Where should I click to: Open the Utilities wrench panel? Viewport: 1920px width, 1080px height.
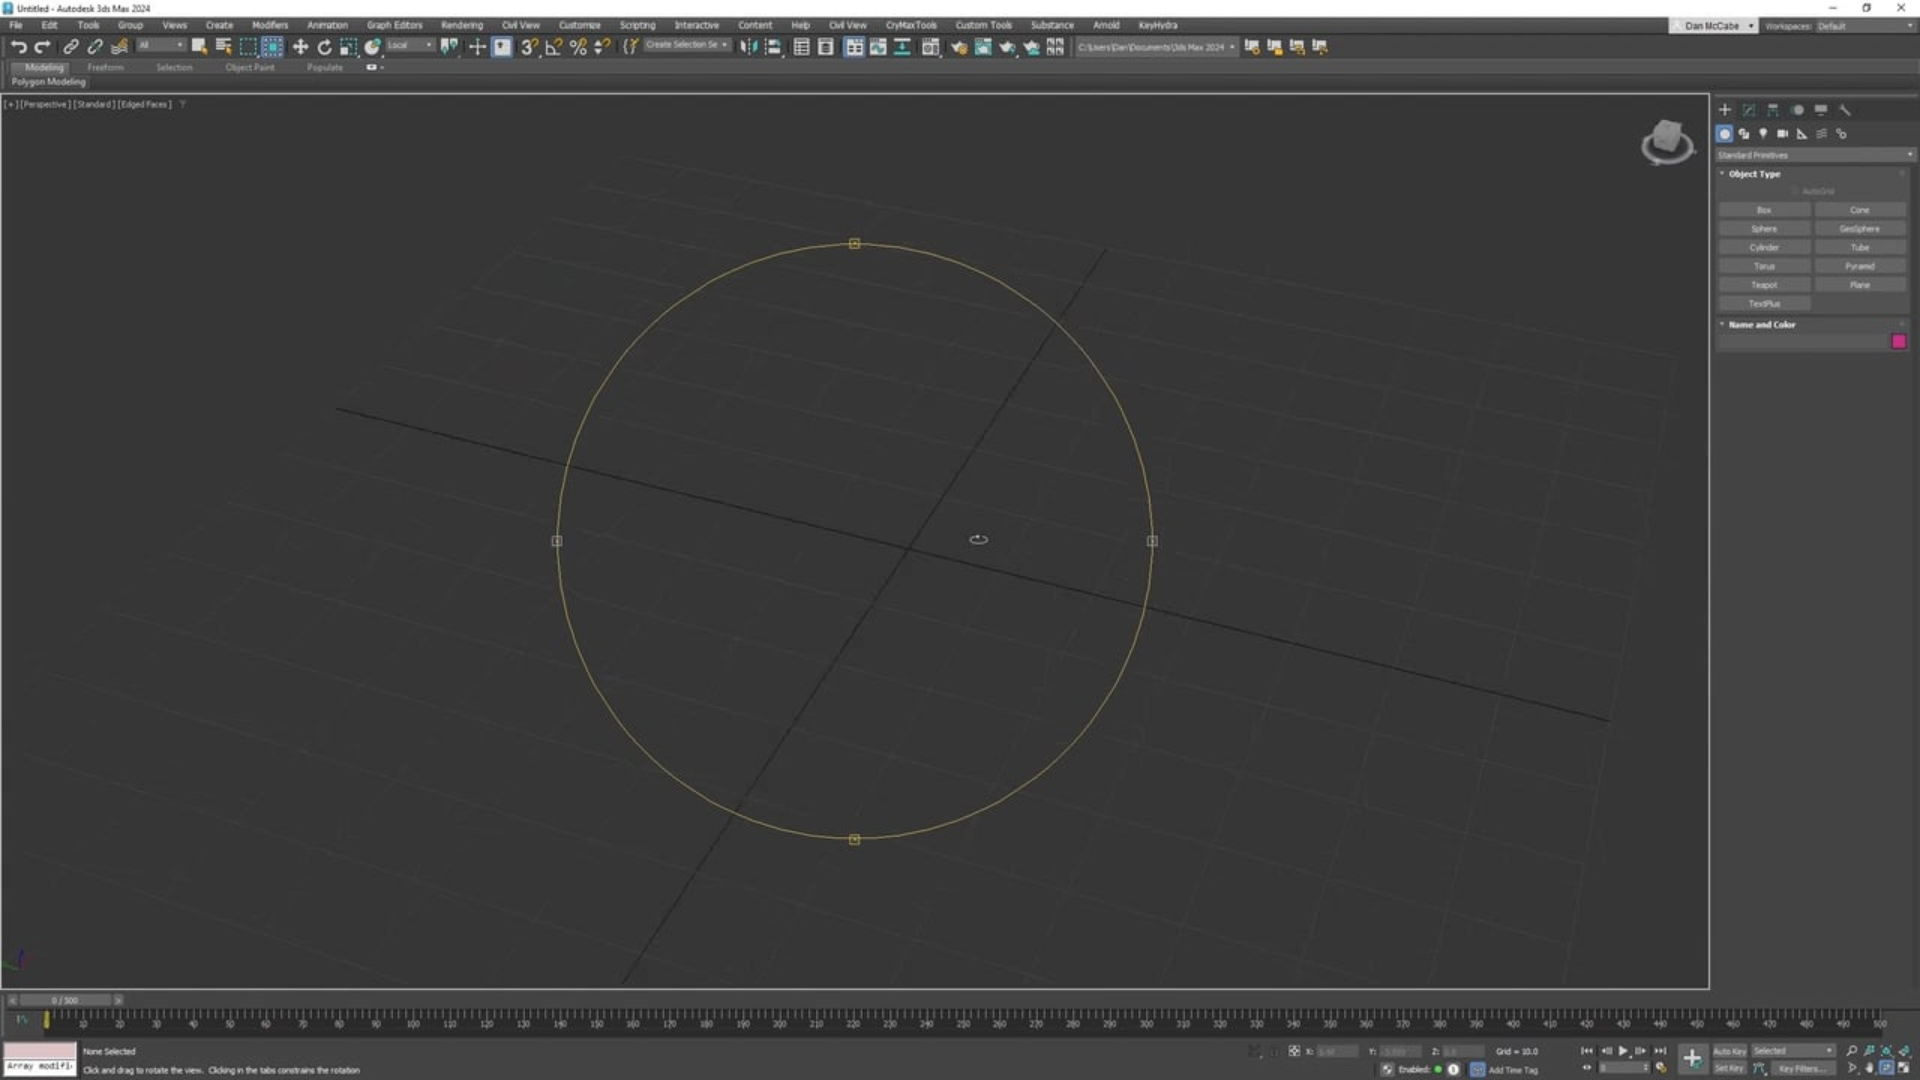coord(1845,110)
